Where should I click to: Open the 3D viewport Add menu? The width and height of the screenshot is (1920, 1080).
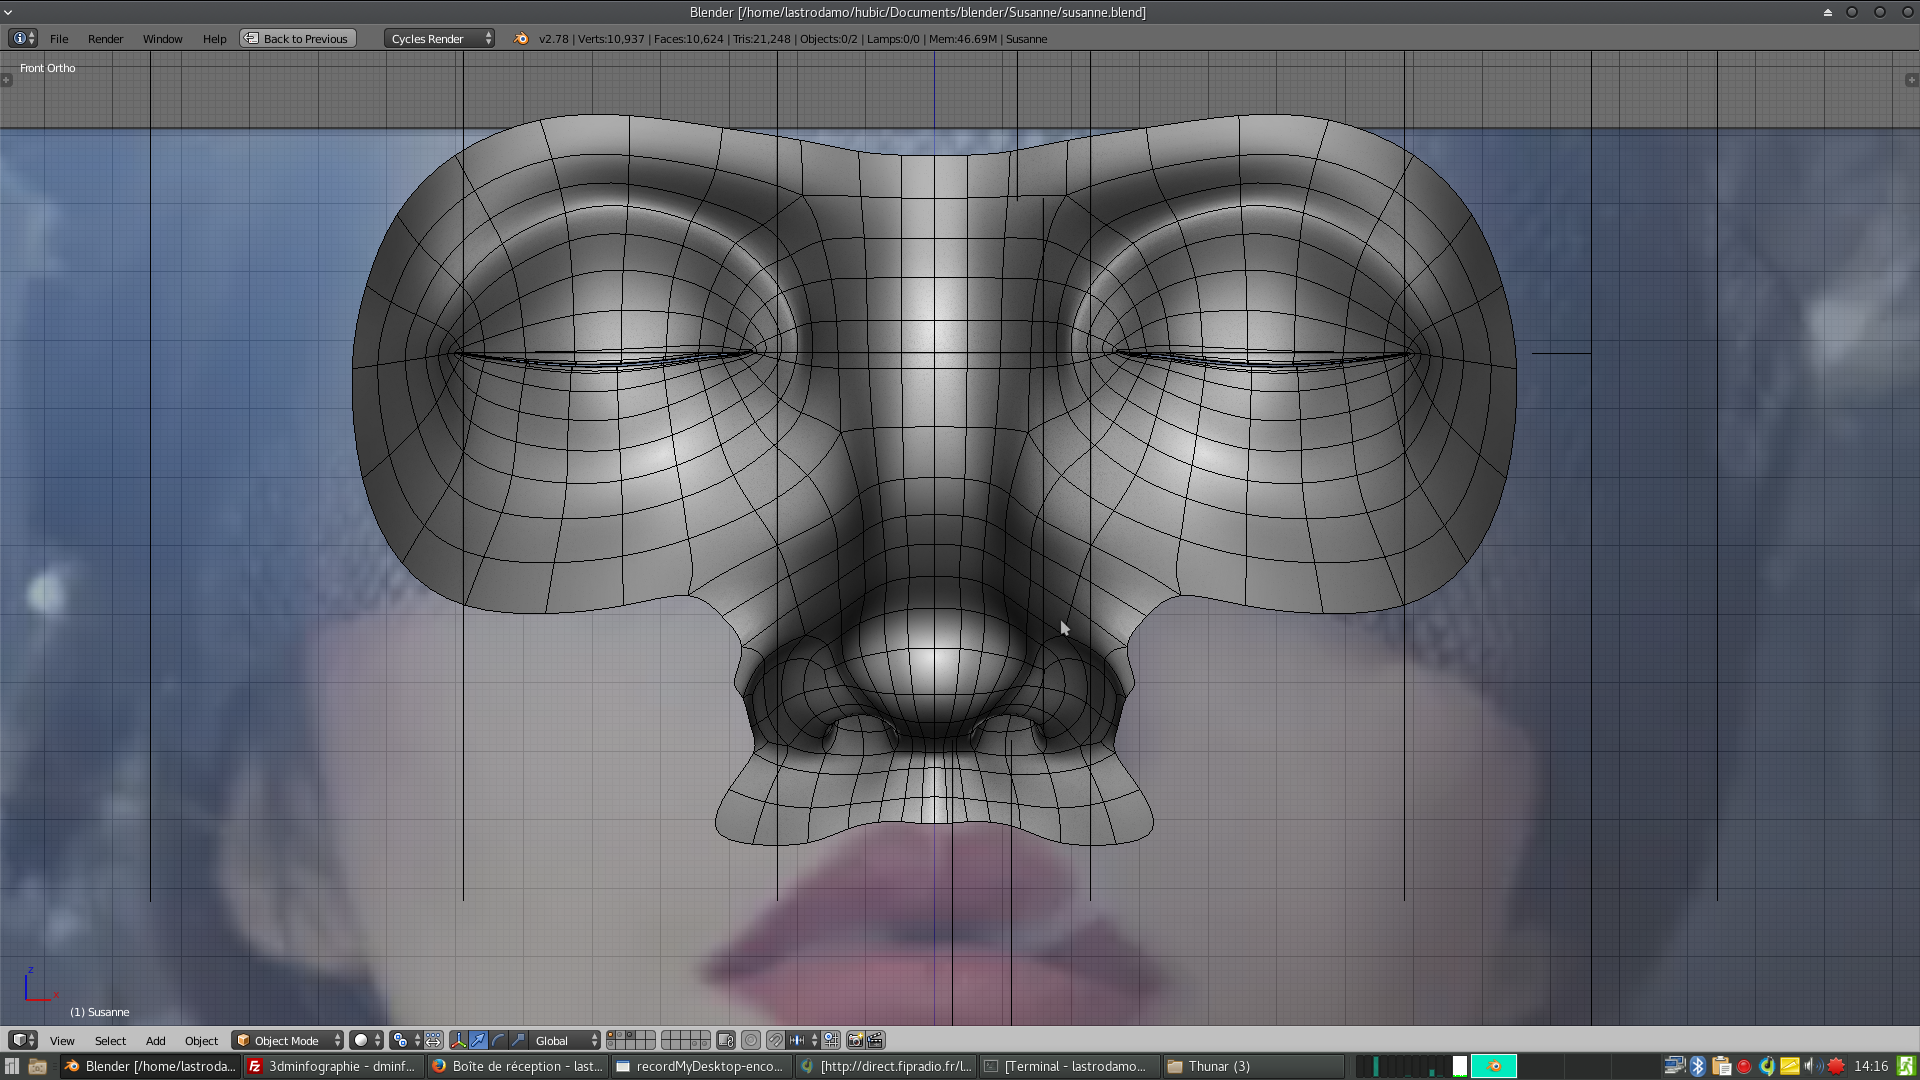[x=155, y=1041]
